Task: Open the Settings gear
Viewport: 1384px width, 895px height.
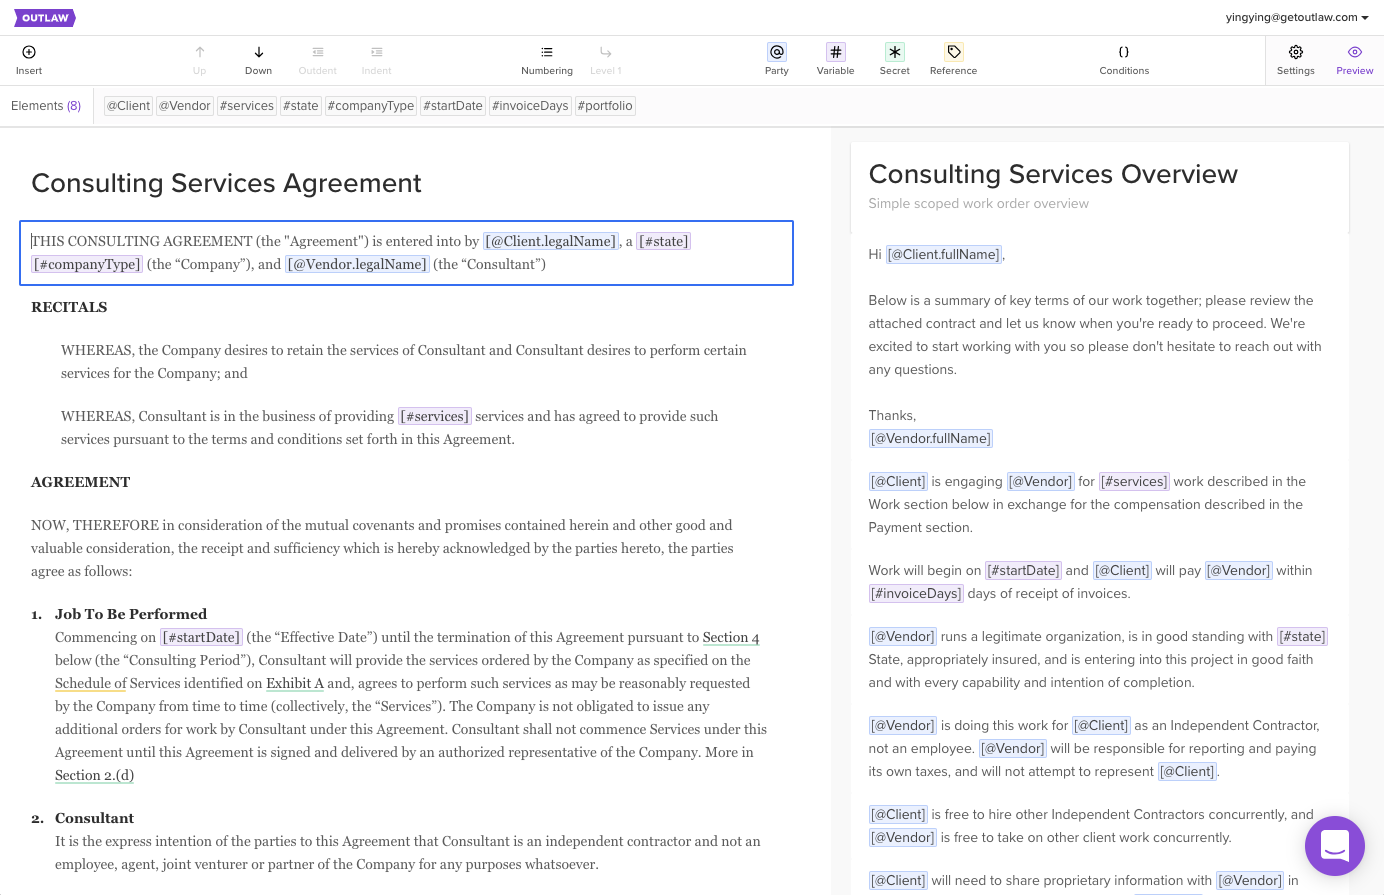Action: click(x=1295, y=53)
